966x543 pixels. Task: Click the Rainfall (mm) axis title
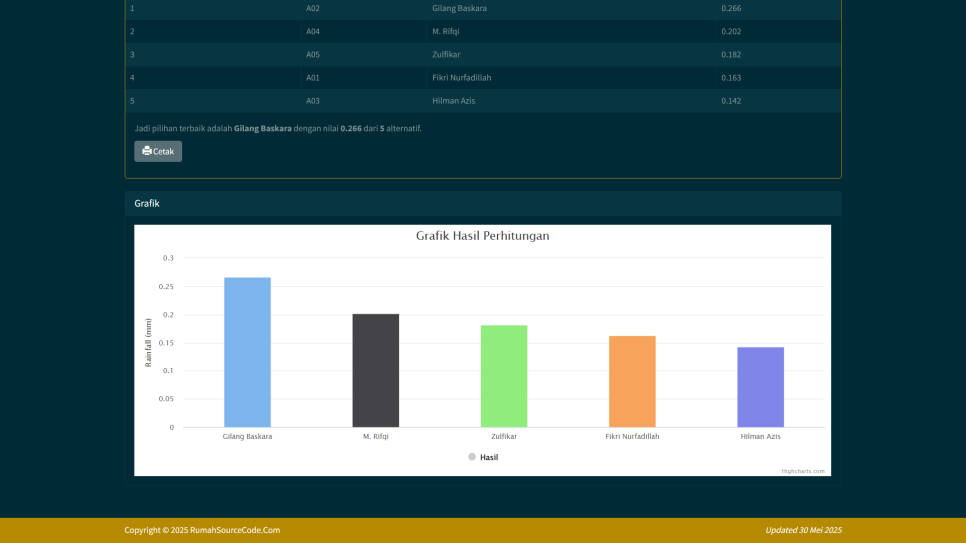click(x=149, y=343)
